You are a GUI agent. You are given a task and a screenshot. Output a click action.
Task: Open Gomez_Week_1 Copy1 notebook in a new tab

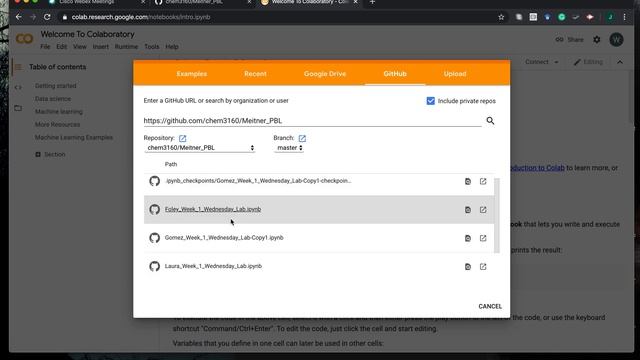click(x=483, y=238)
